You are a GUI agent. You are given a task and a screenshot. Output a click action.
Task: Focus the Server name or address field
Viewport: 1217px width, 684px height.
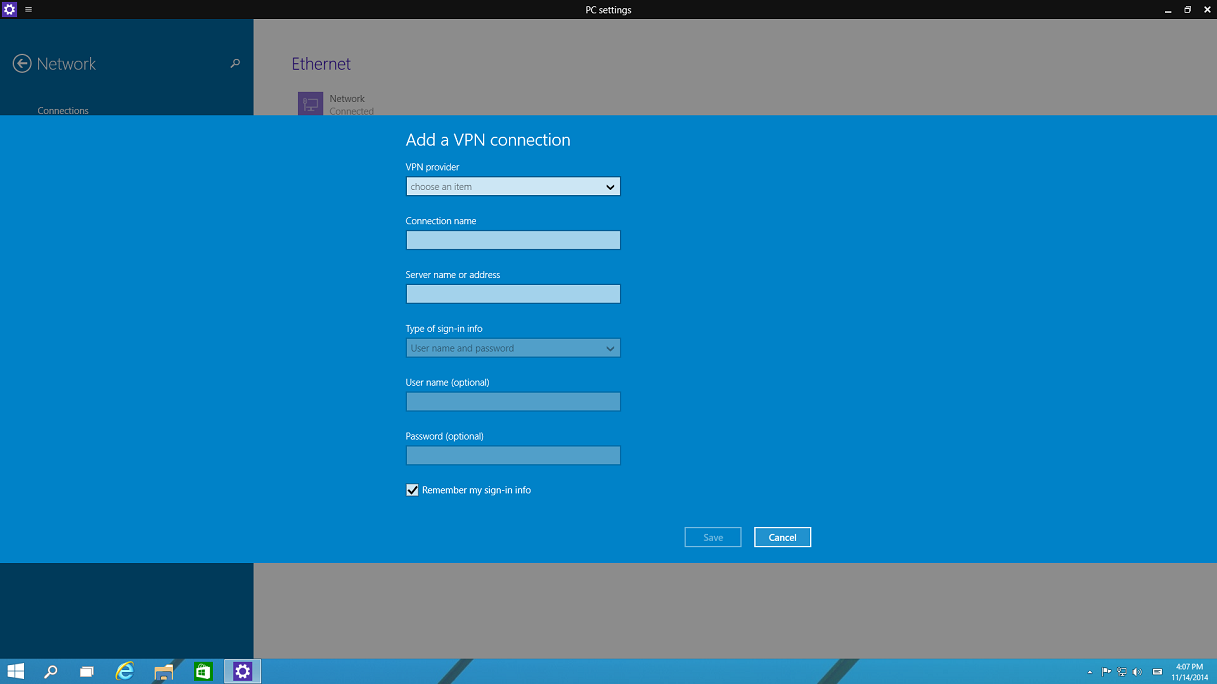click(513, 294)
